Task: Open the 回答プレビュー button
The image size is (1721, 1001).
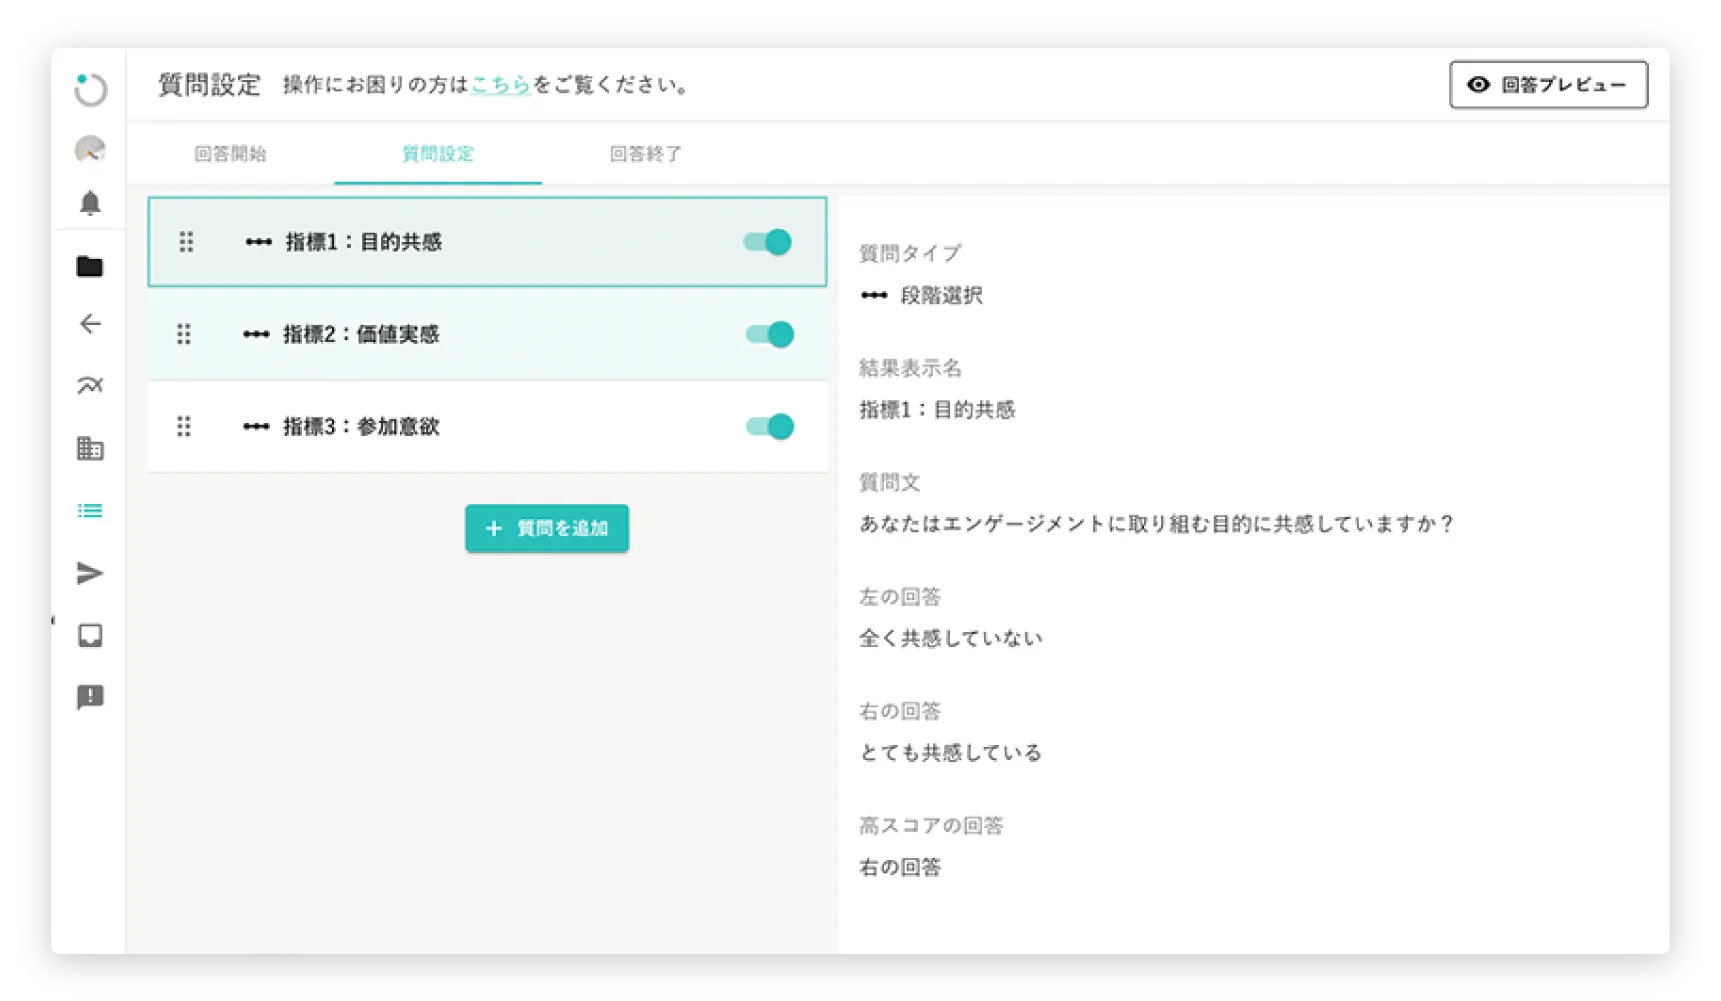Action: [x=1548, y=85]
